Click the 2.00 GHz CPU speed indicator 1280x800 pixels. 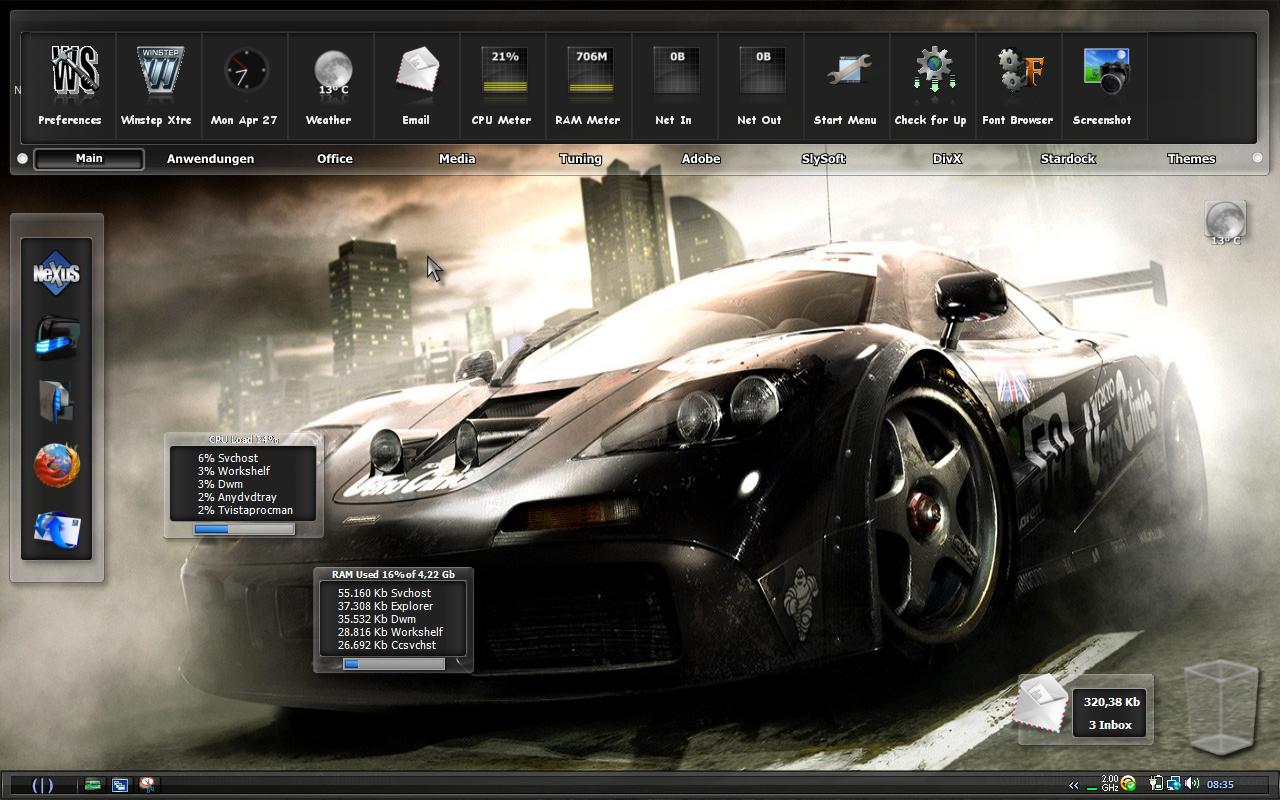pyautogui.click(x=1110, y=784)
